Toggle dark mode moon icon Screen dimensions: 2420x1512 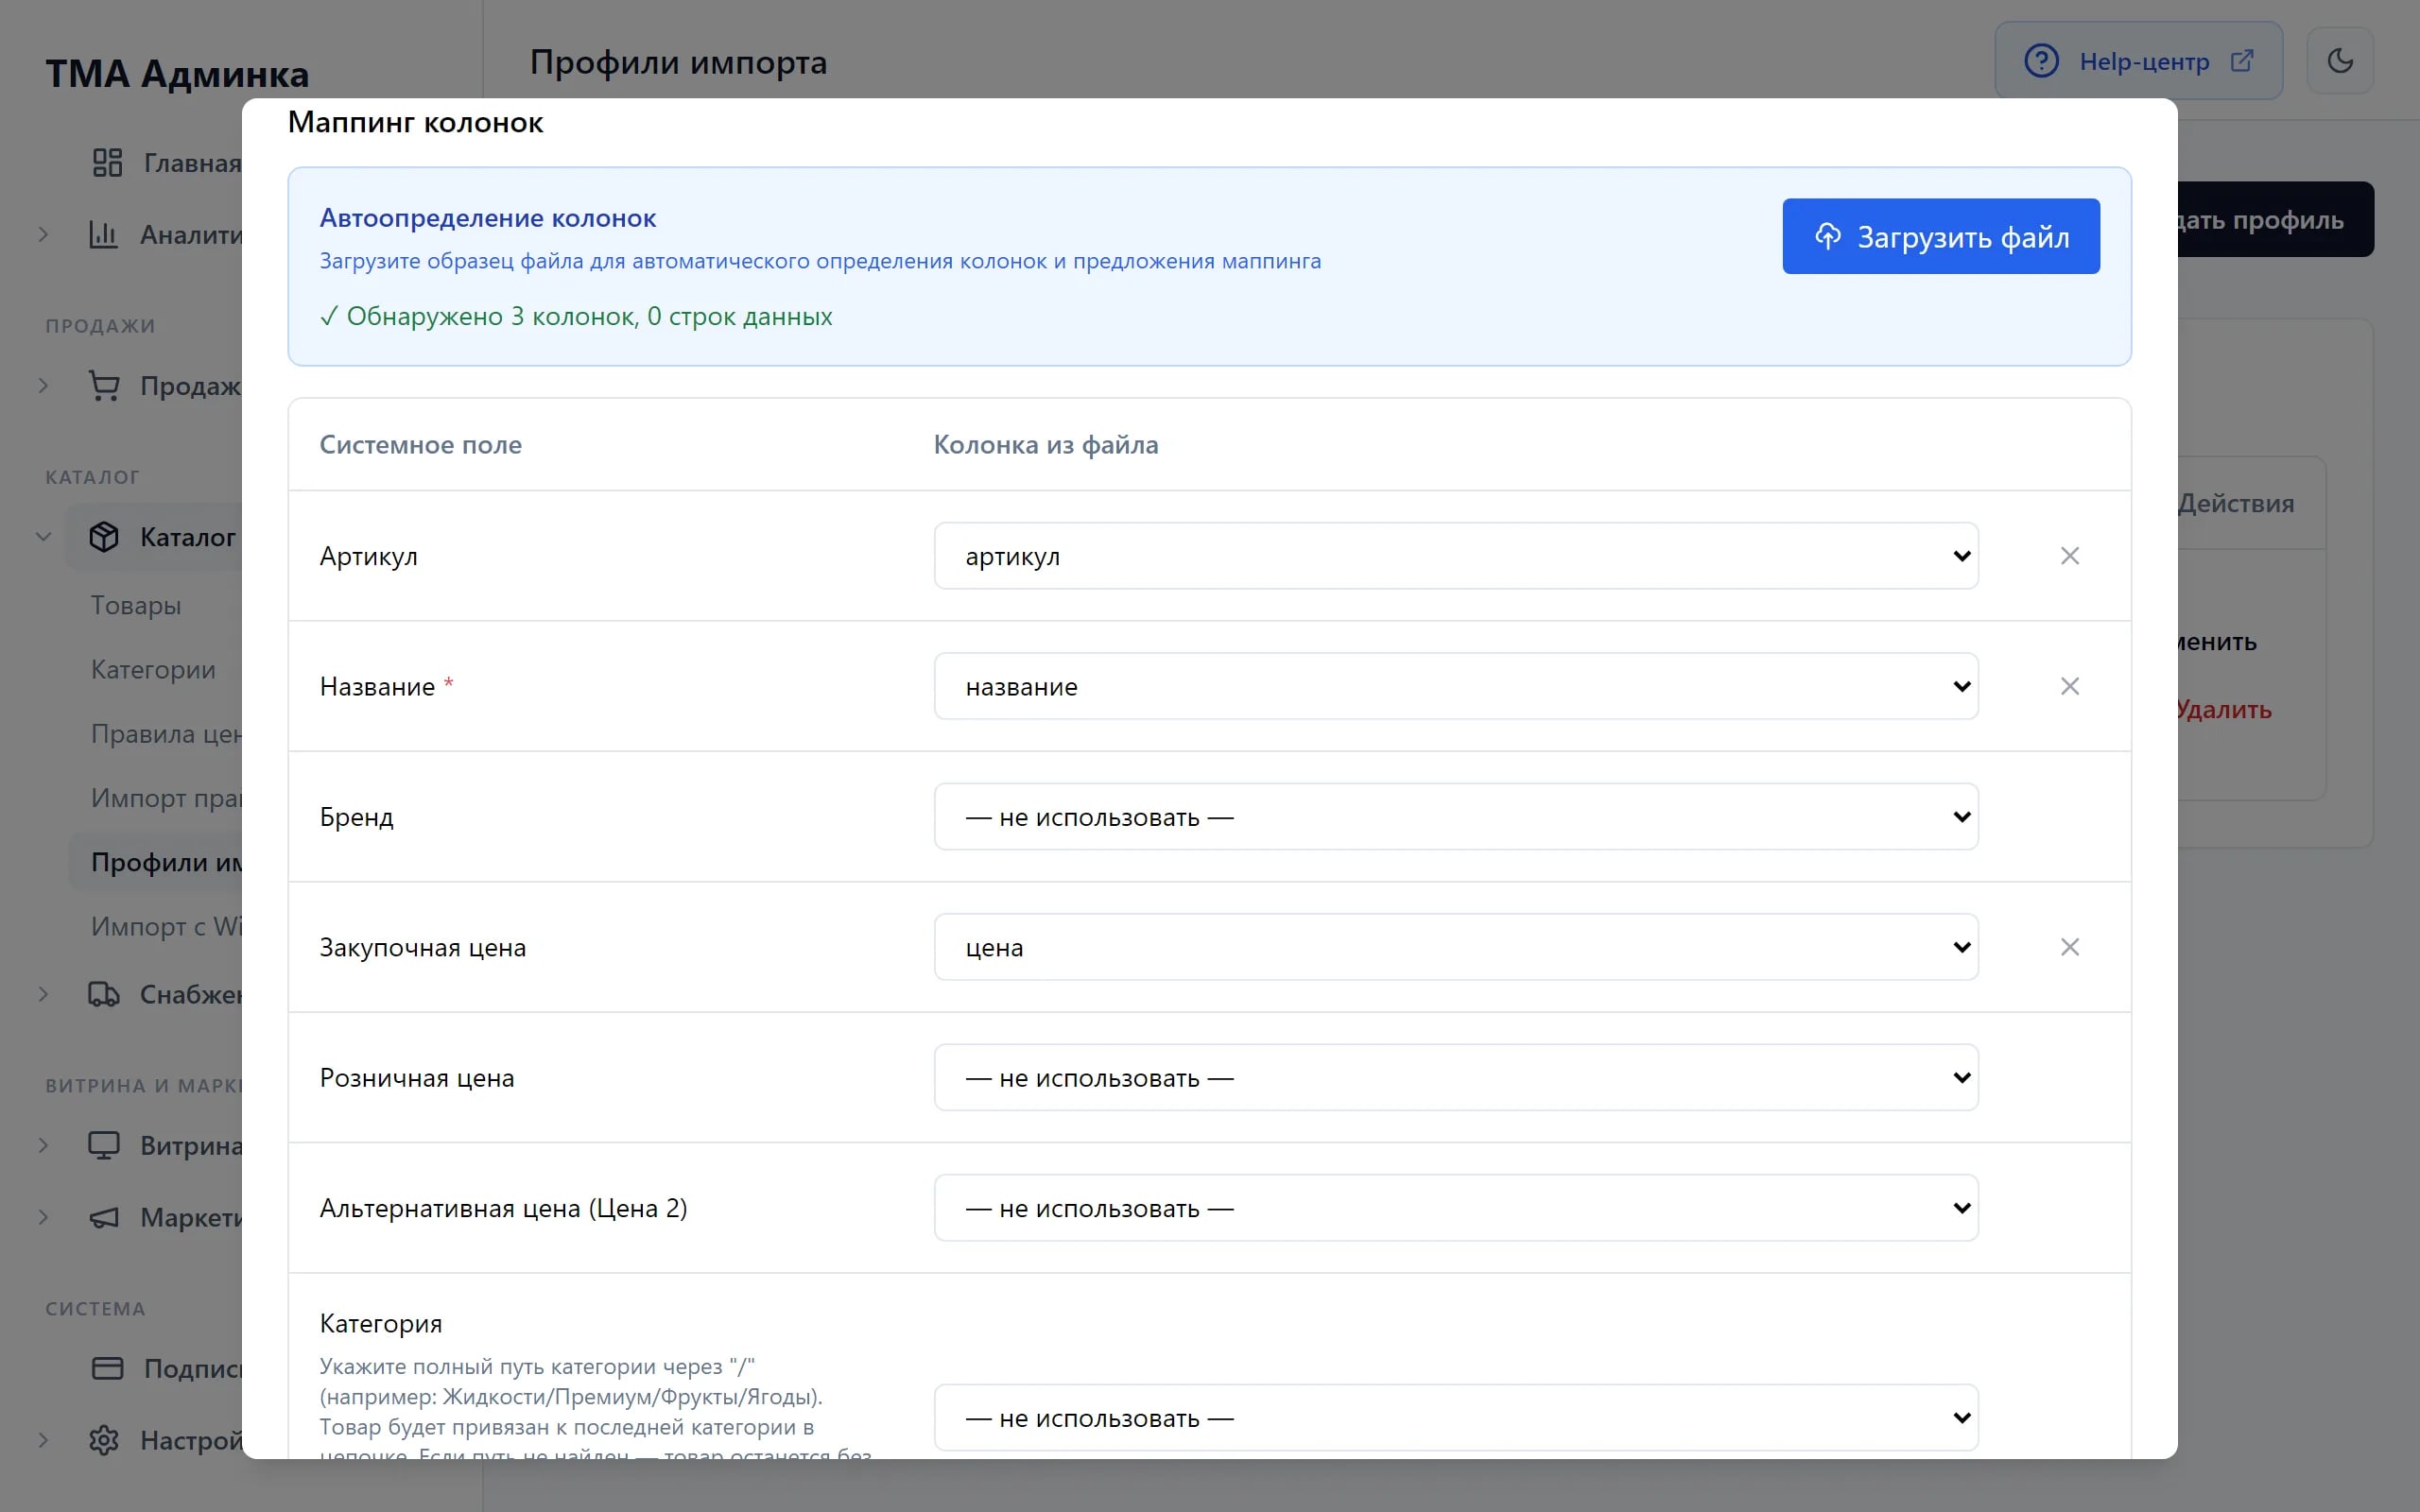[x=2339, y=61]
